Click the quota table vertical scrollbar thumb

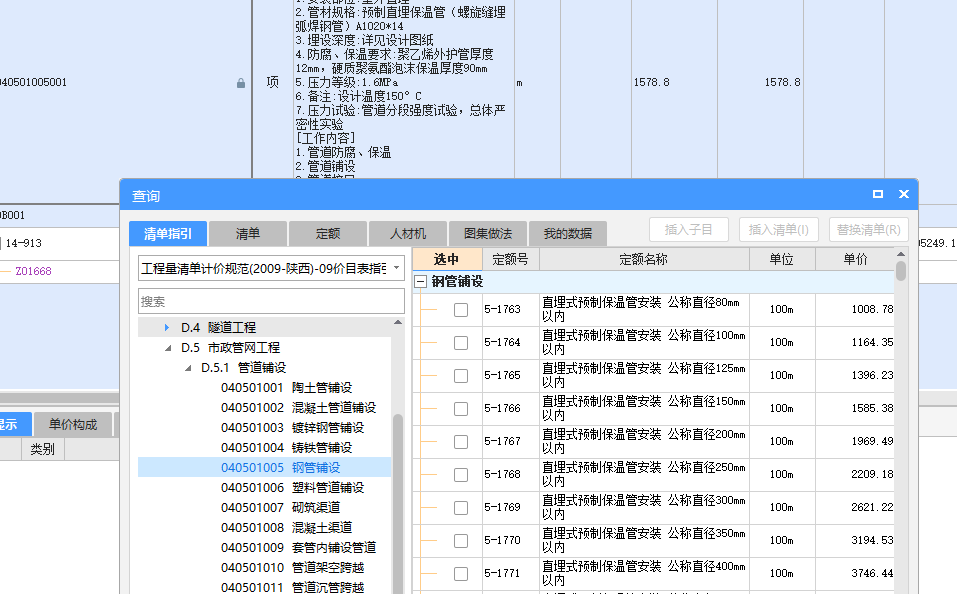click(x=901, y=270)
